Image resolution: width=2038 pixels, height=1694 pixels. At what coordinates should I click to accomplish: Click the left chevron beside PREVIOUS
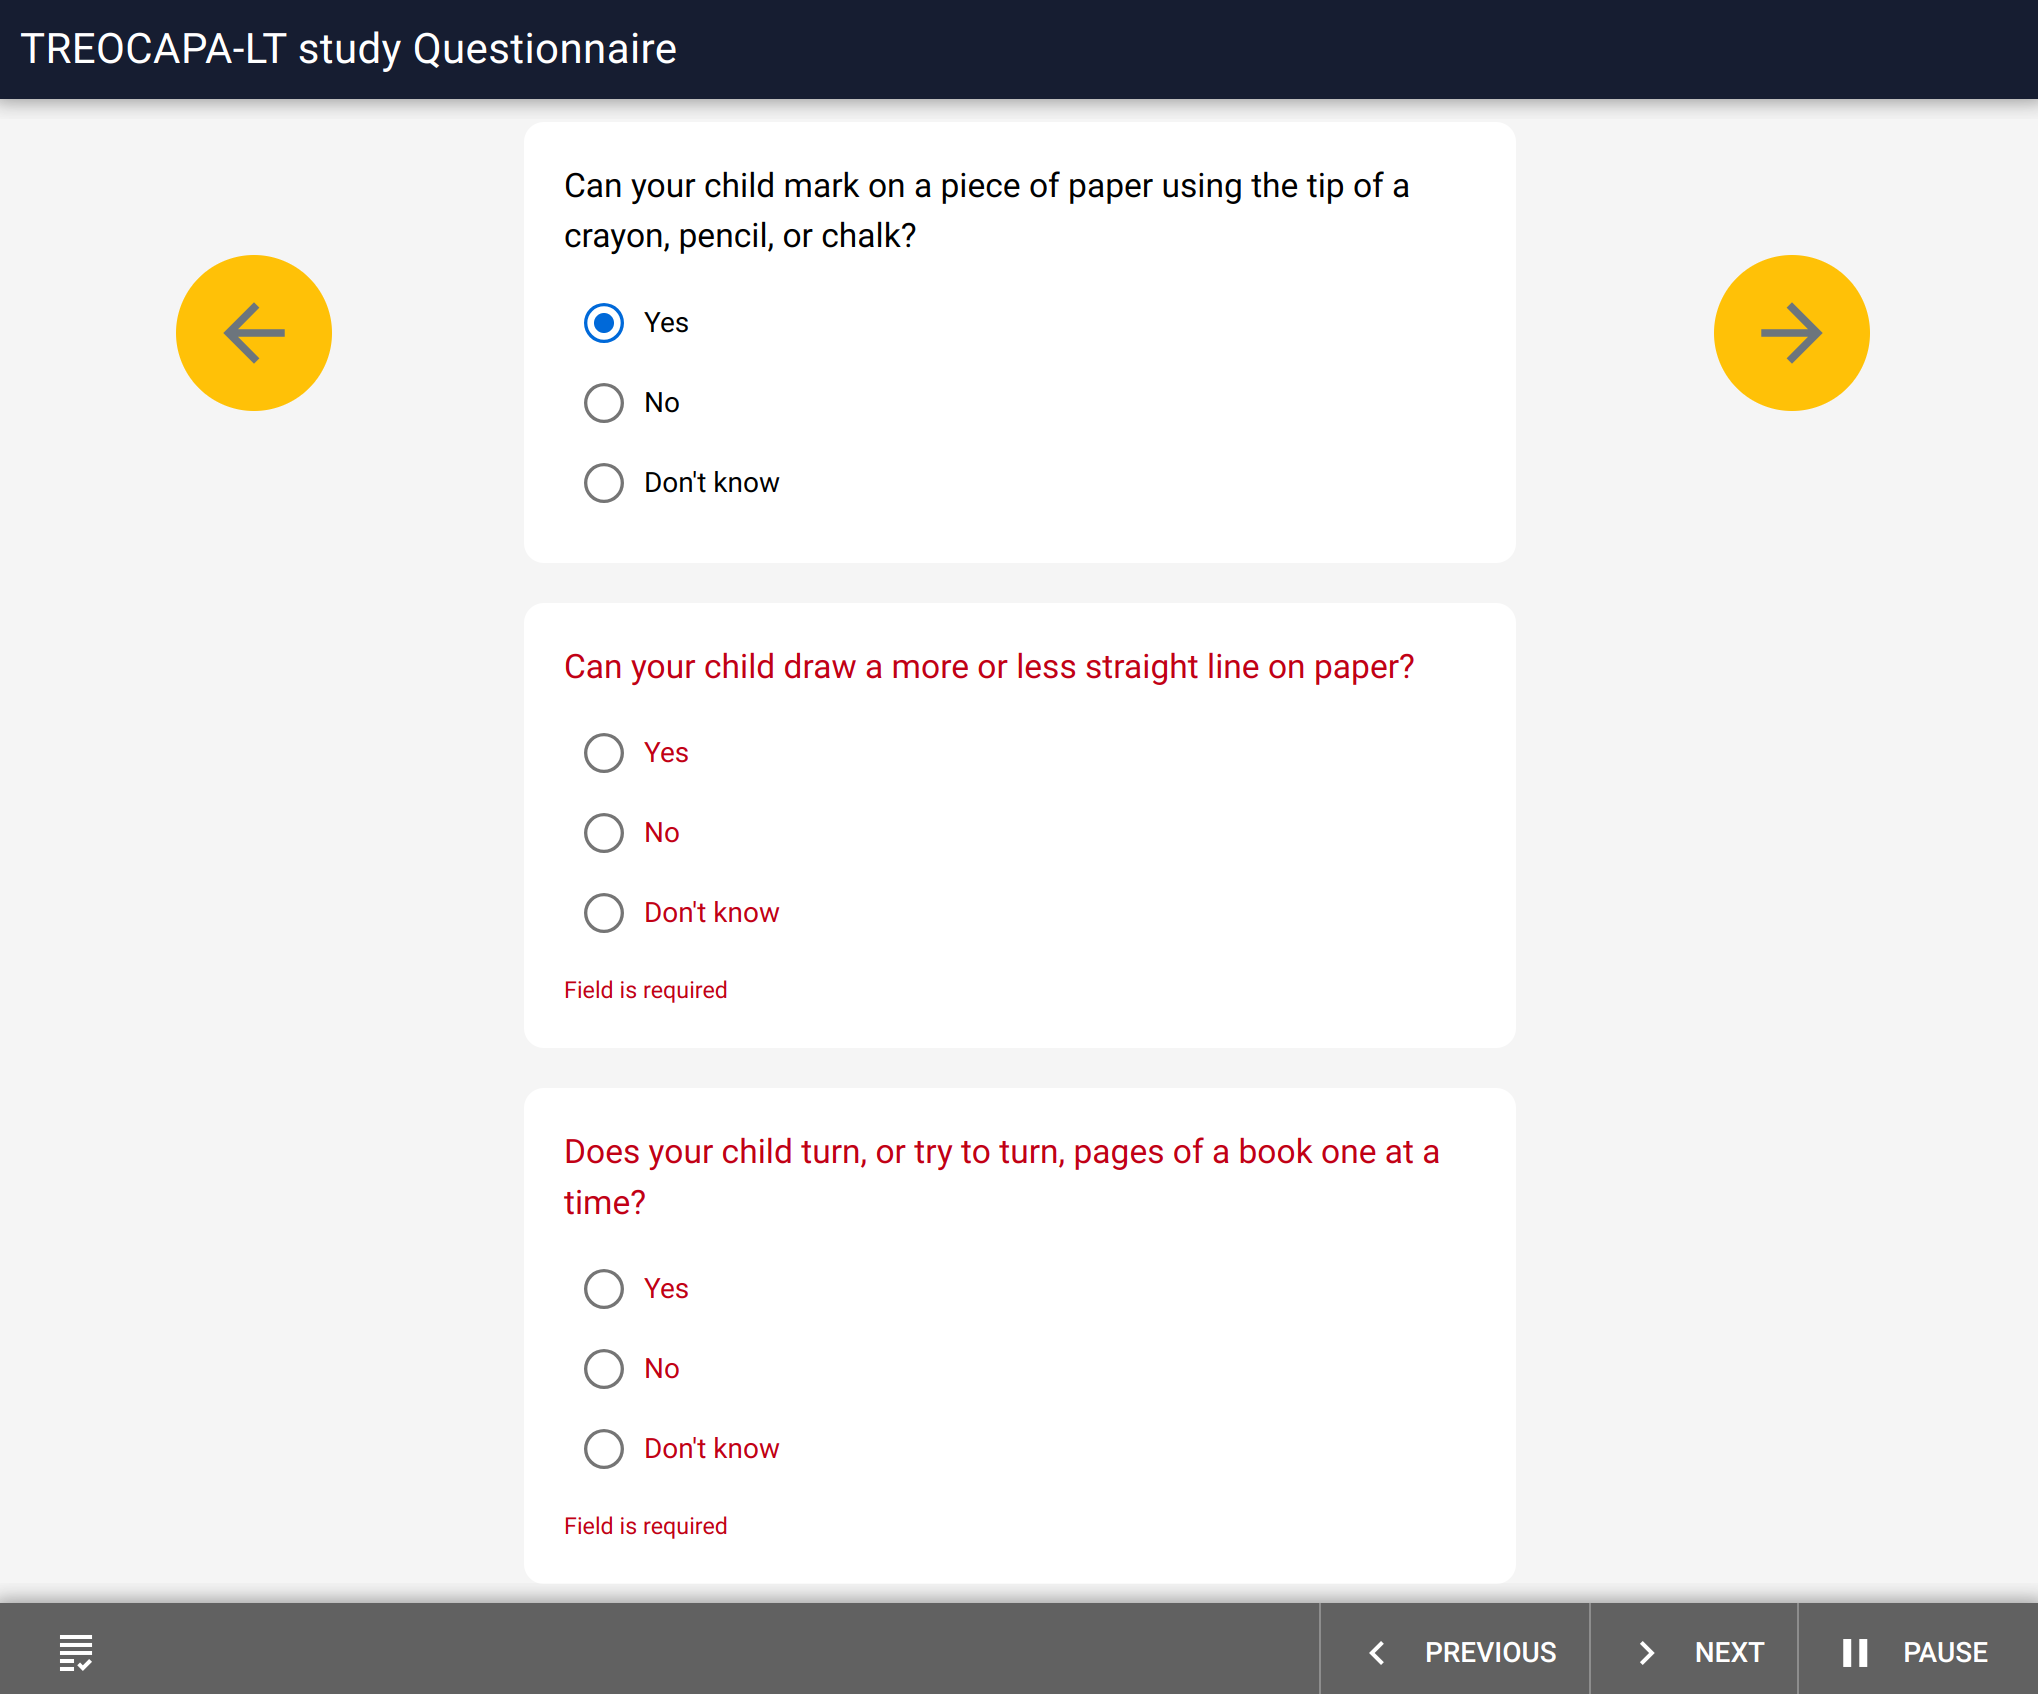pos(1377,1652)
